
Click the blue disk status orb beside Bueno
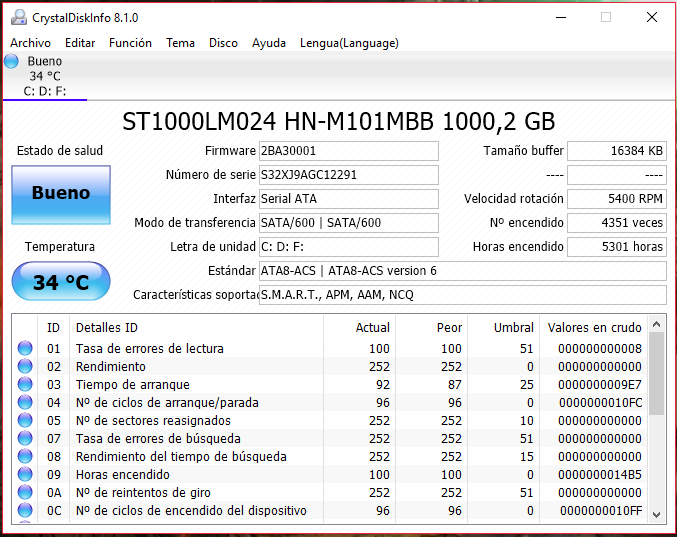(12, 61)
